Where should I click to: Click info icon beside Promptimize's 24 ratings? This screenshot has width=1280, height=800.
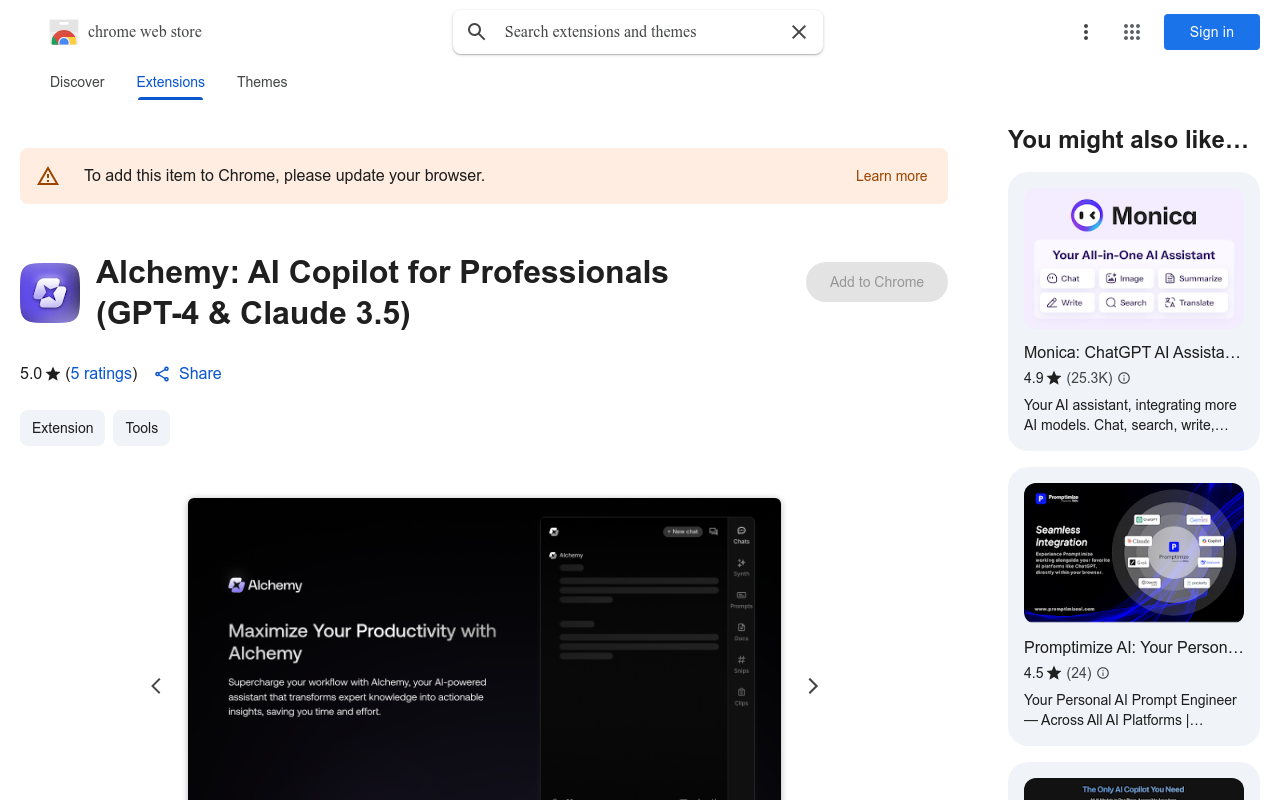[x=1103, y=673]
